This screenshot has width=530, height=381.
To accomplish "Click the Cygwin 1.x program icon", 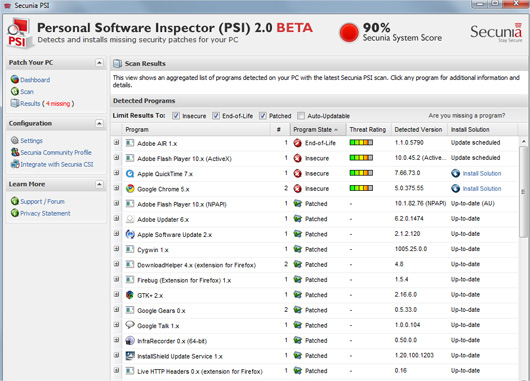I will 130,249.
